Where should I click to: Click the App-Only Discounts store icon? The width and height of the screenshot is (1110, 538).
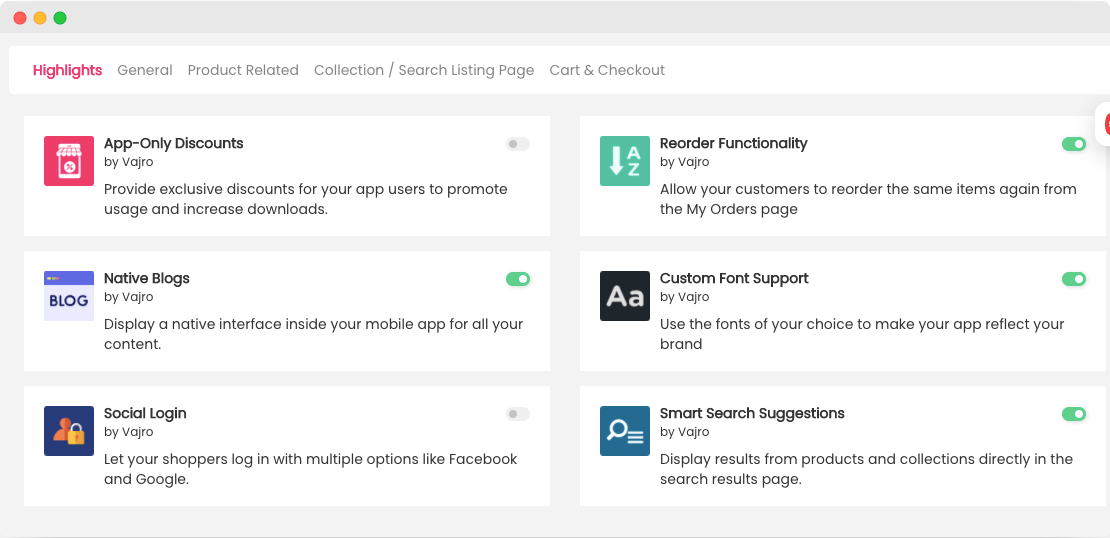pos(69,161)
